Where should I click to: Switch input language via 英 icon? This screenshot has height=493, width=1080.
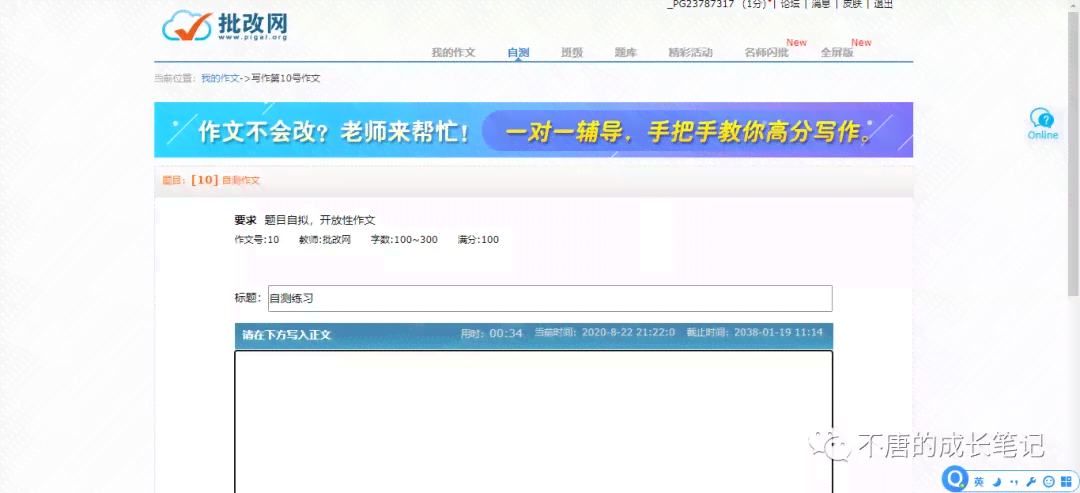(979, 481)
